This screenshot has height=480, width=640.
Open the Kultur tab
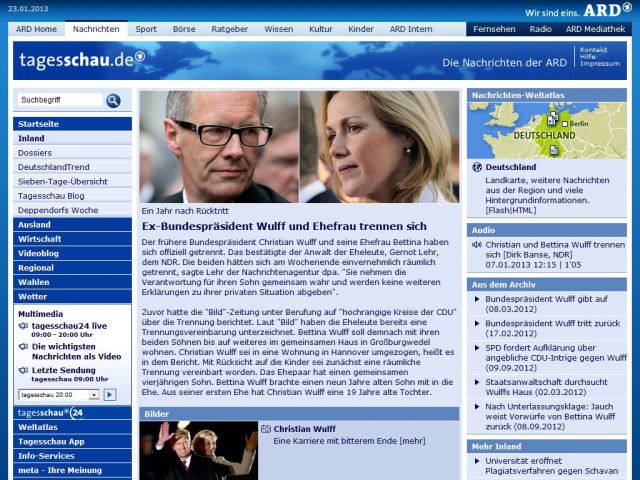coord(321,29)
